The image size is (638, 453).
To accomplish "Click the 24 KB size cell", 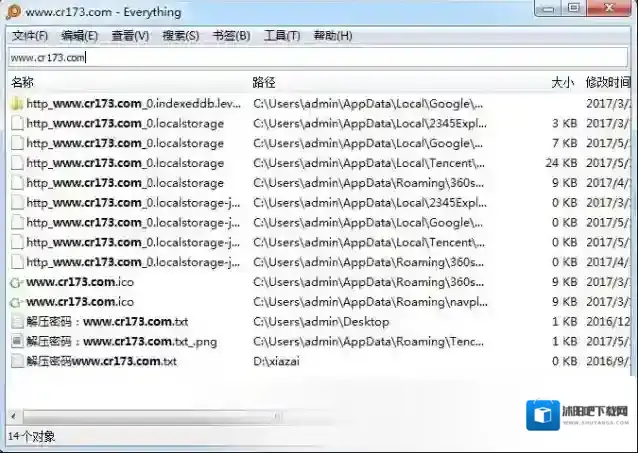I will (x=561, y=163).
